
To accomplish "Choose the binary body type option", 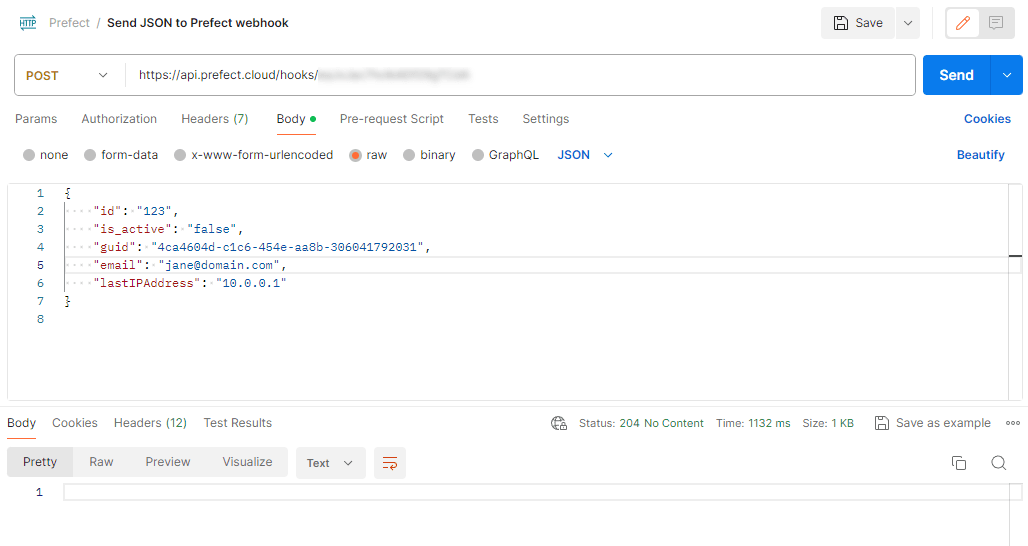I will click(410, 155).
